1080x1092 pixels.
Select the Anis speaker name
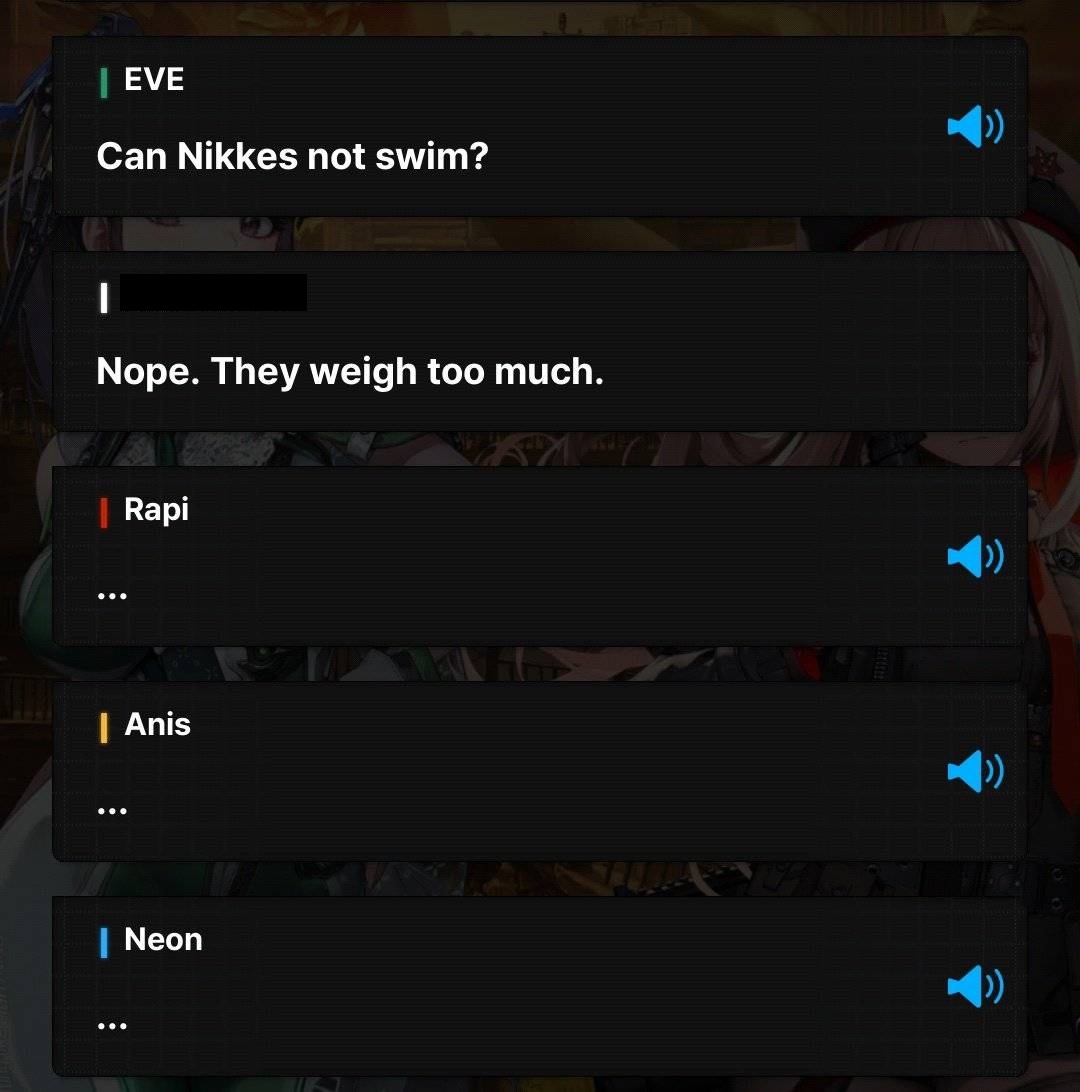[157, 724]
